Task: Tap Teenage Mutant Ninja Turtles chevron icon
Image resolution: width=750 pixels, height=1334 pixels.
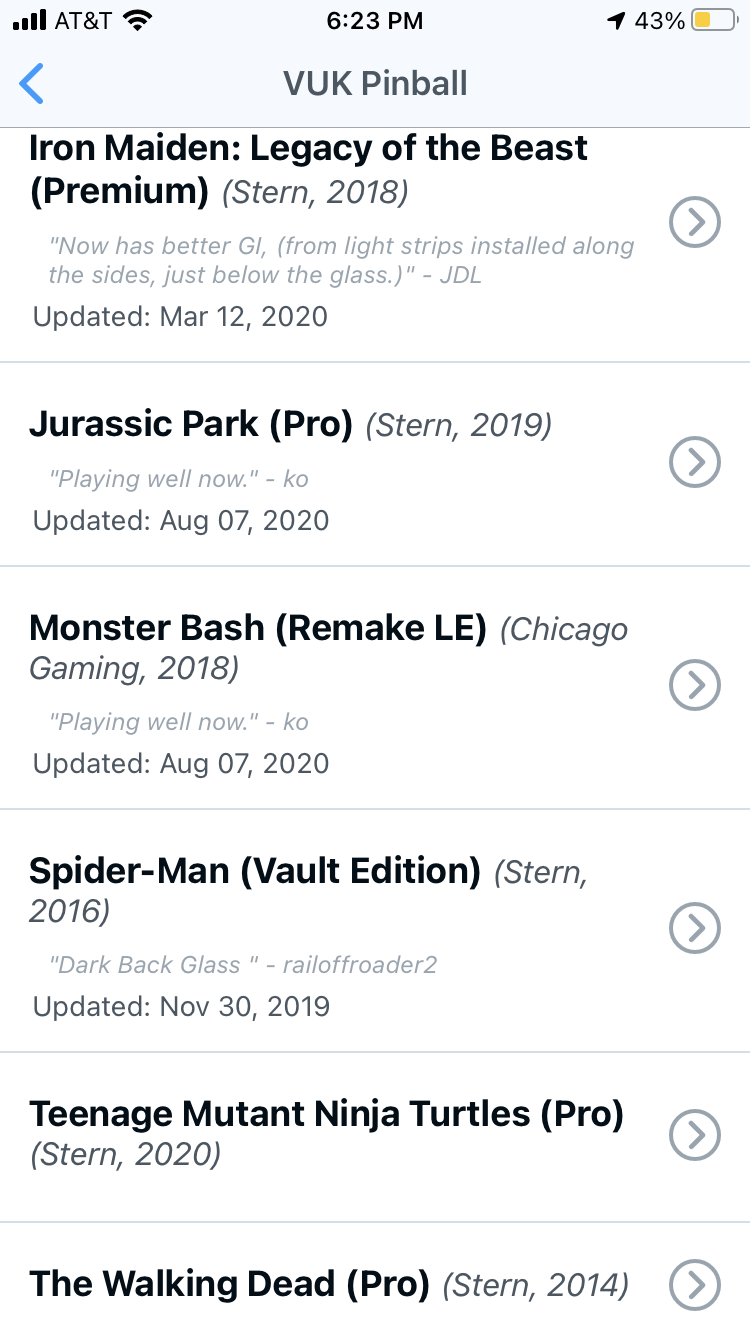Action: pos(694,1135)
